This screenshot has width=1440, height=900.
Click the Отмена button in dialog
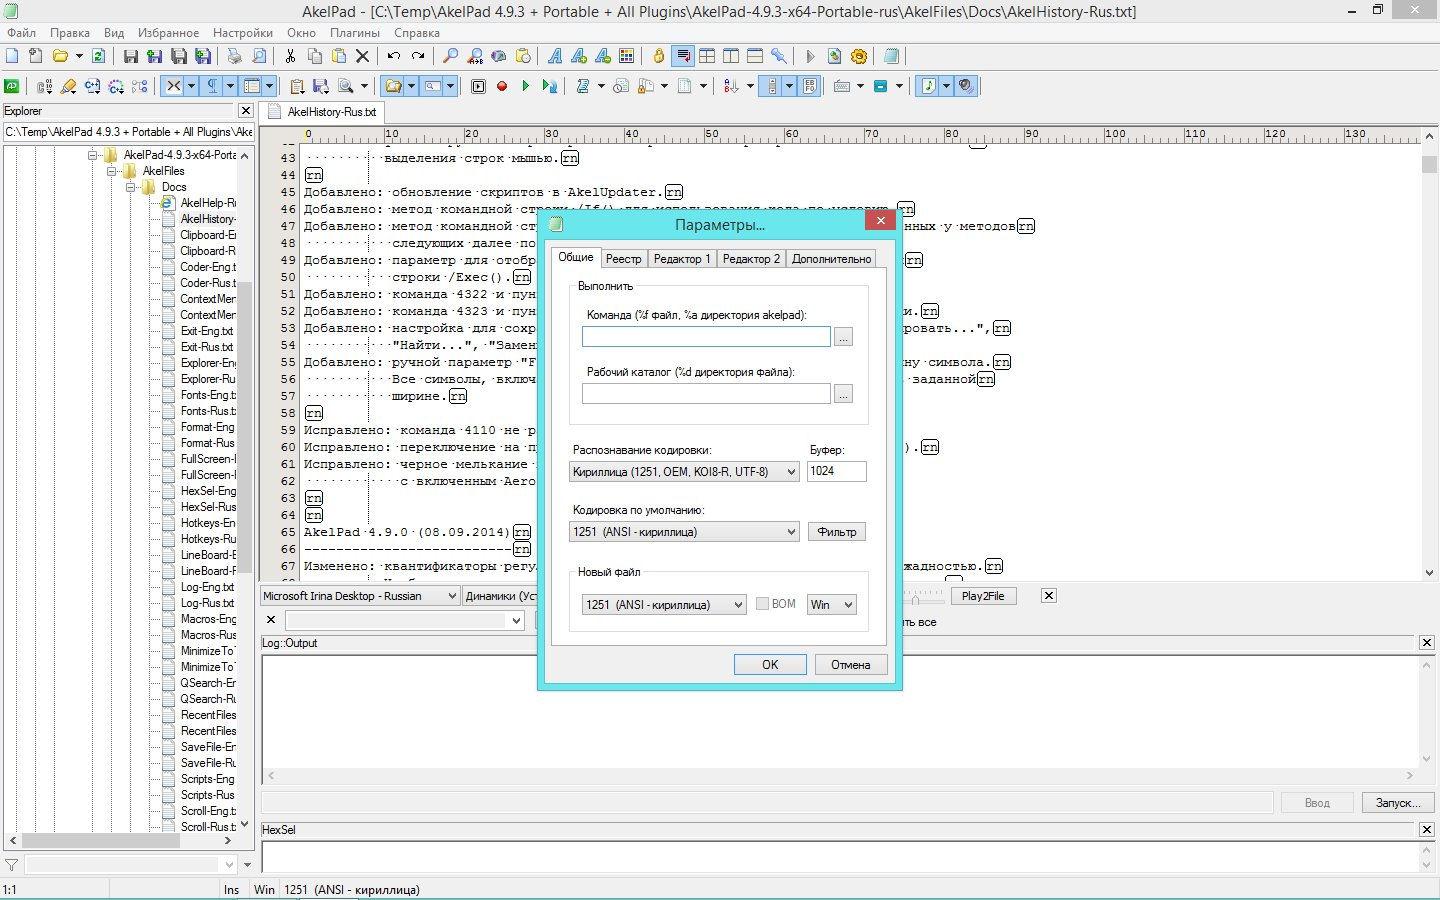[x=850, y=665]
